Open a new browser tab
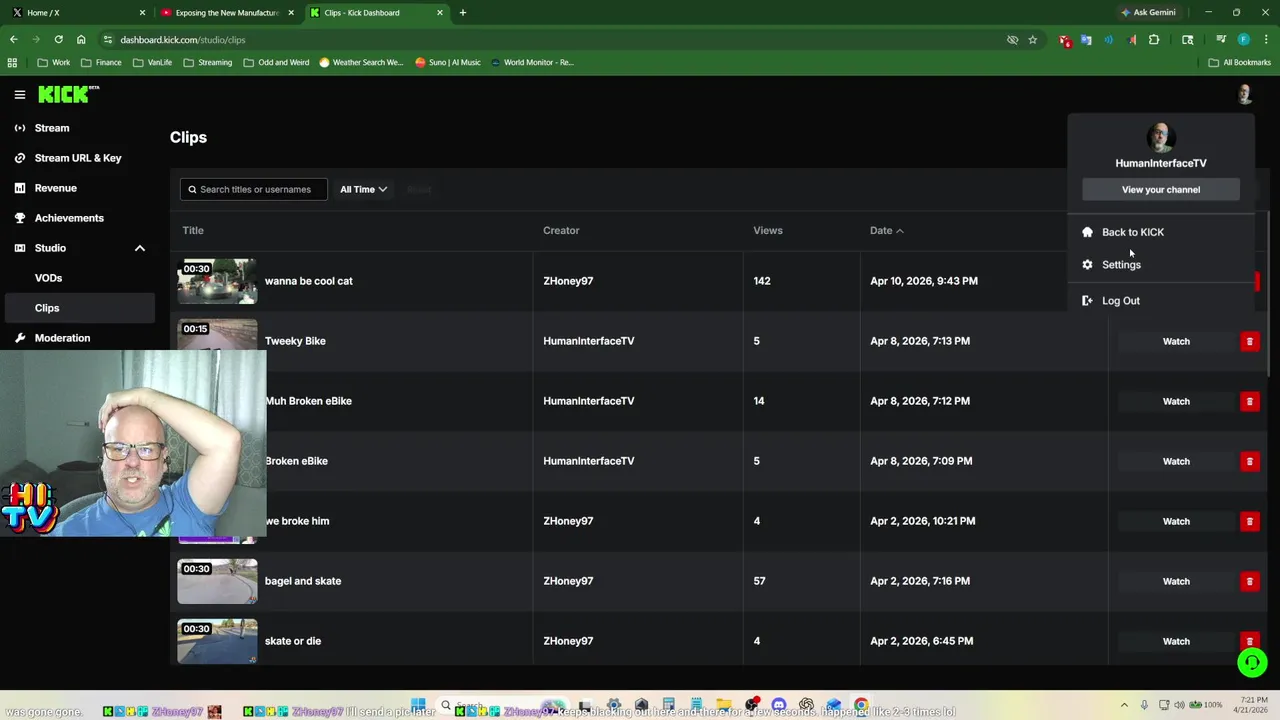Screen dimensions: 1280x720 pos(462,13)
